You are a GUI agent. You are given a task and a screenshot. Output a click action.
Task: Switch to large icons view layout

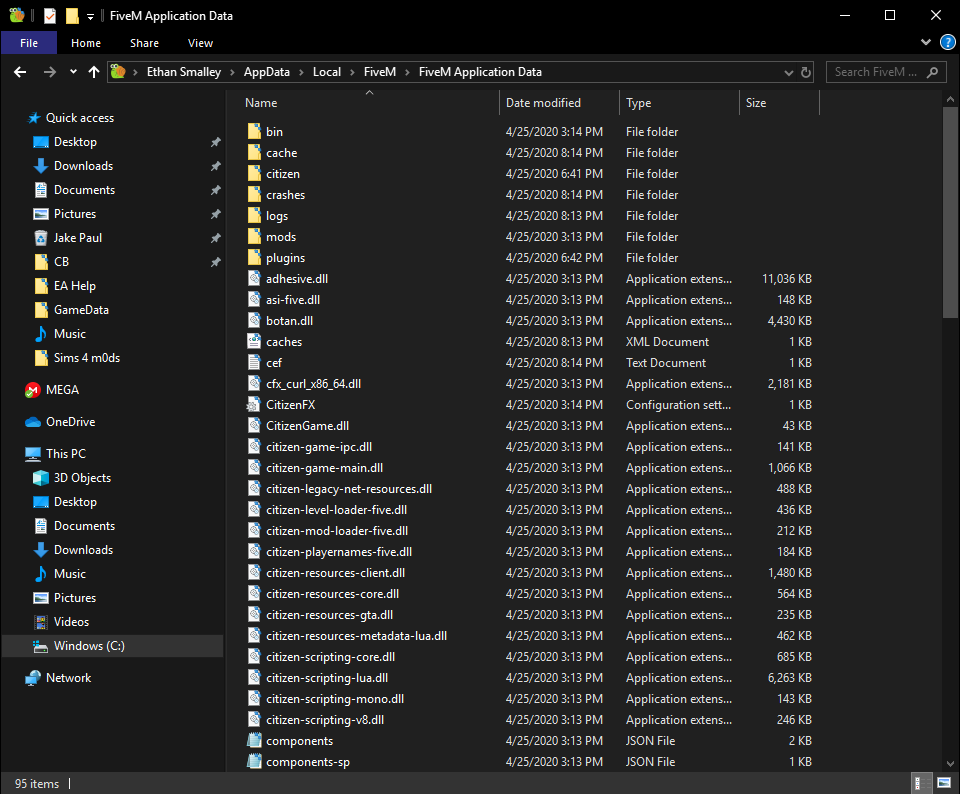[943, 783]
